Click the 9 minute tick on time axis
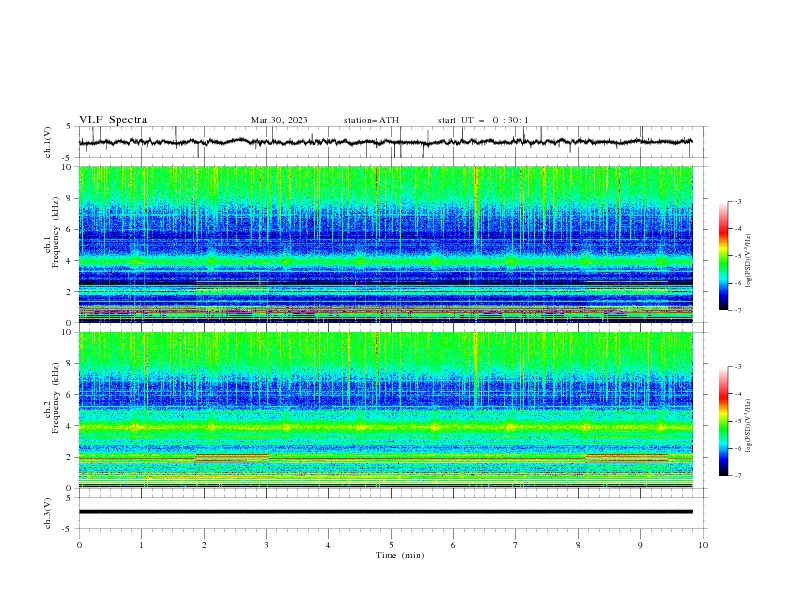Screen dimensions: 792x612 640,545
